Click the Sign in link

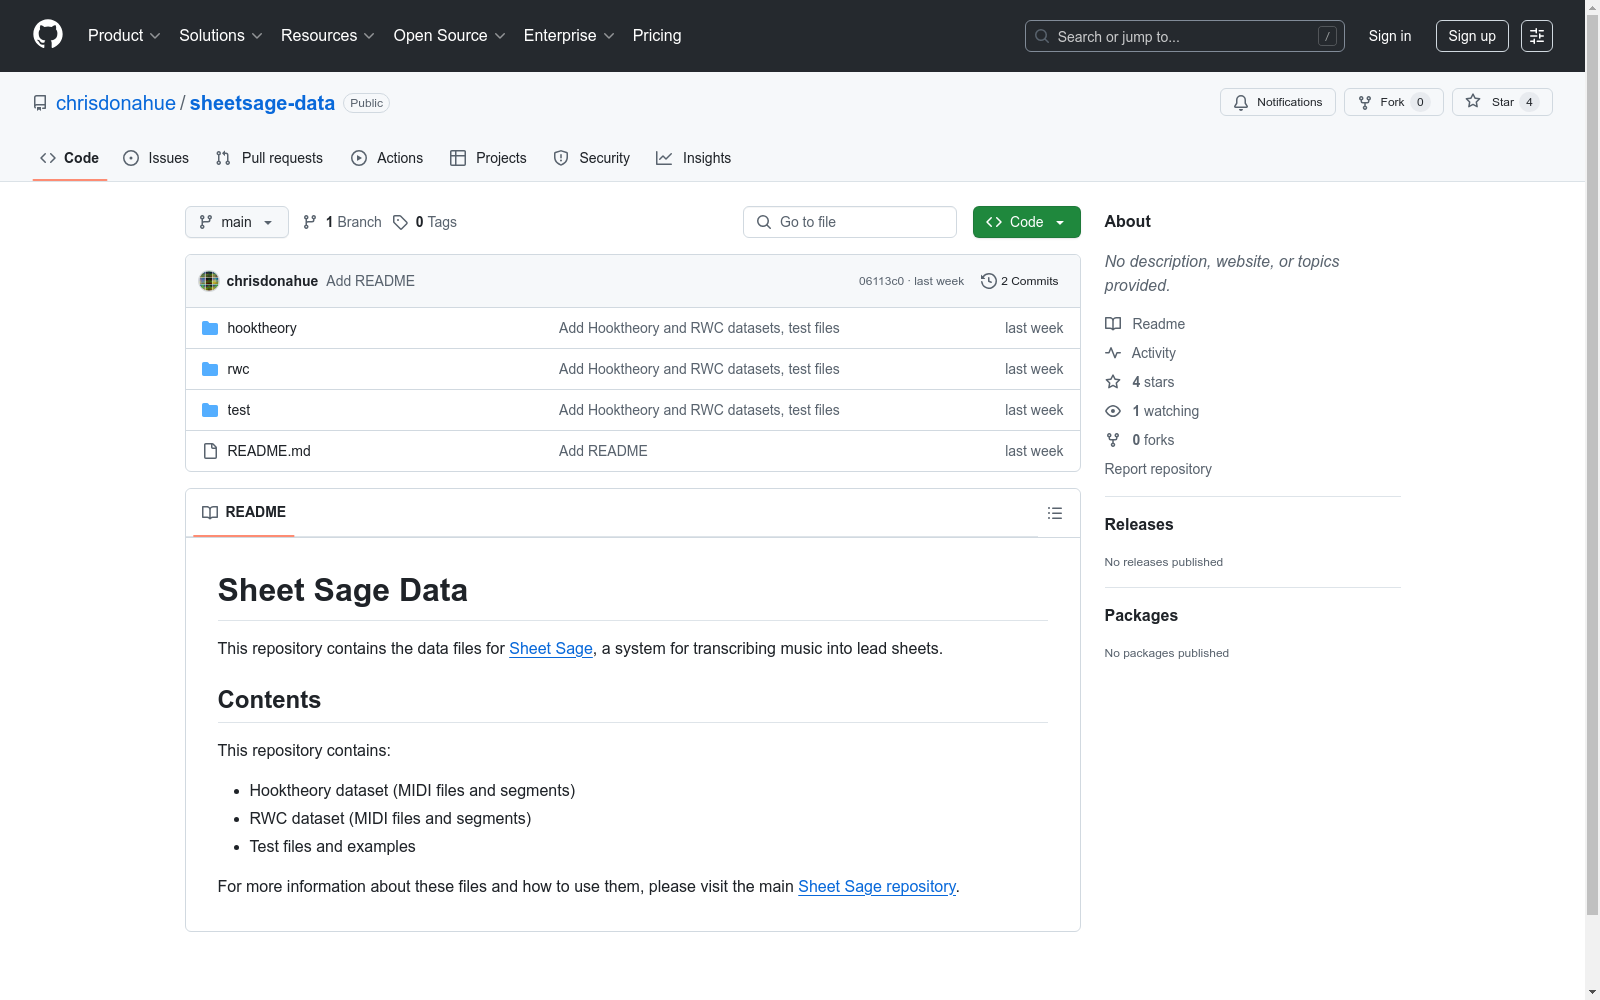point(1390,36)
